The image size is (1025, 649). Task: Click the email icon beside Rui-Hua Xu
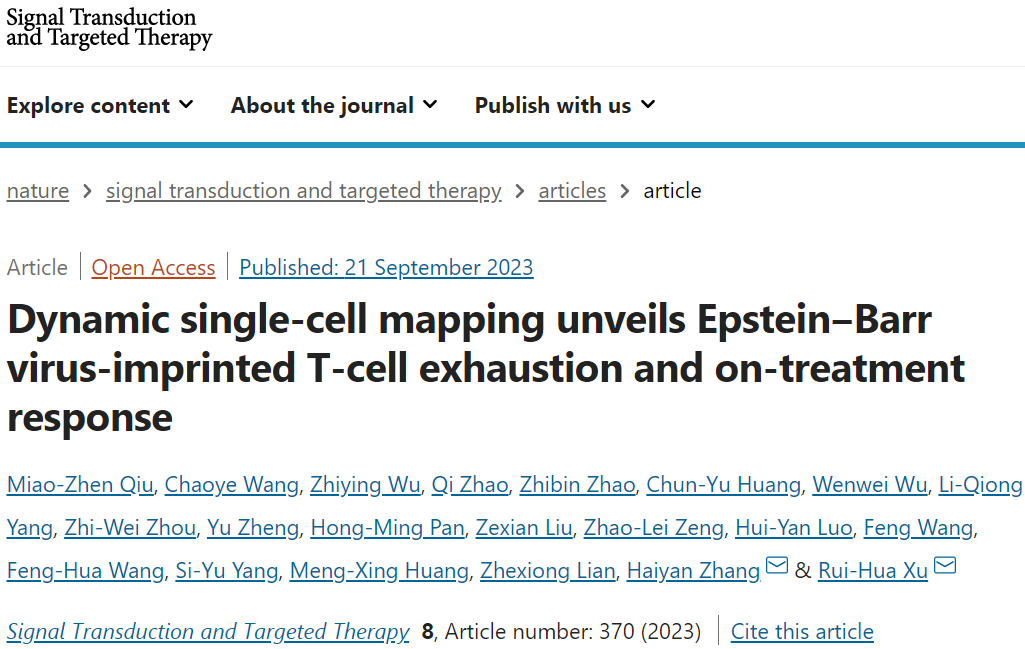[944, 567]
